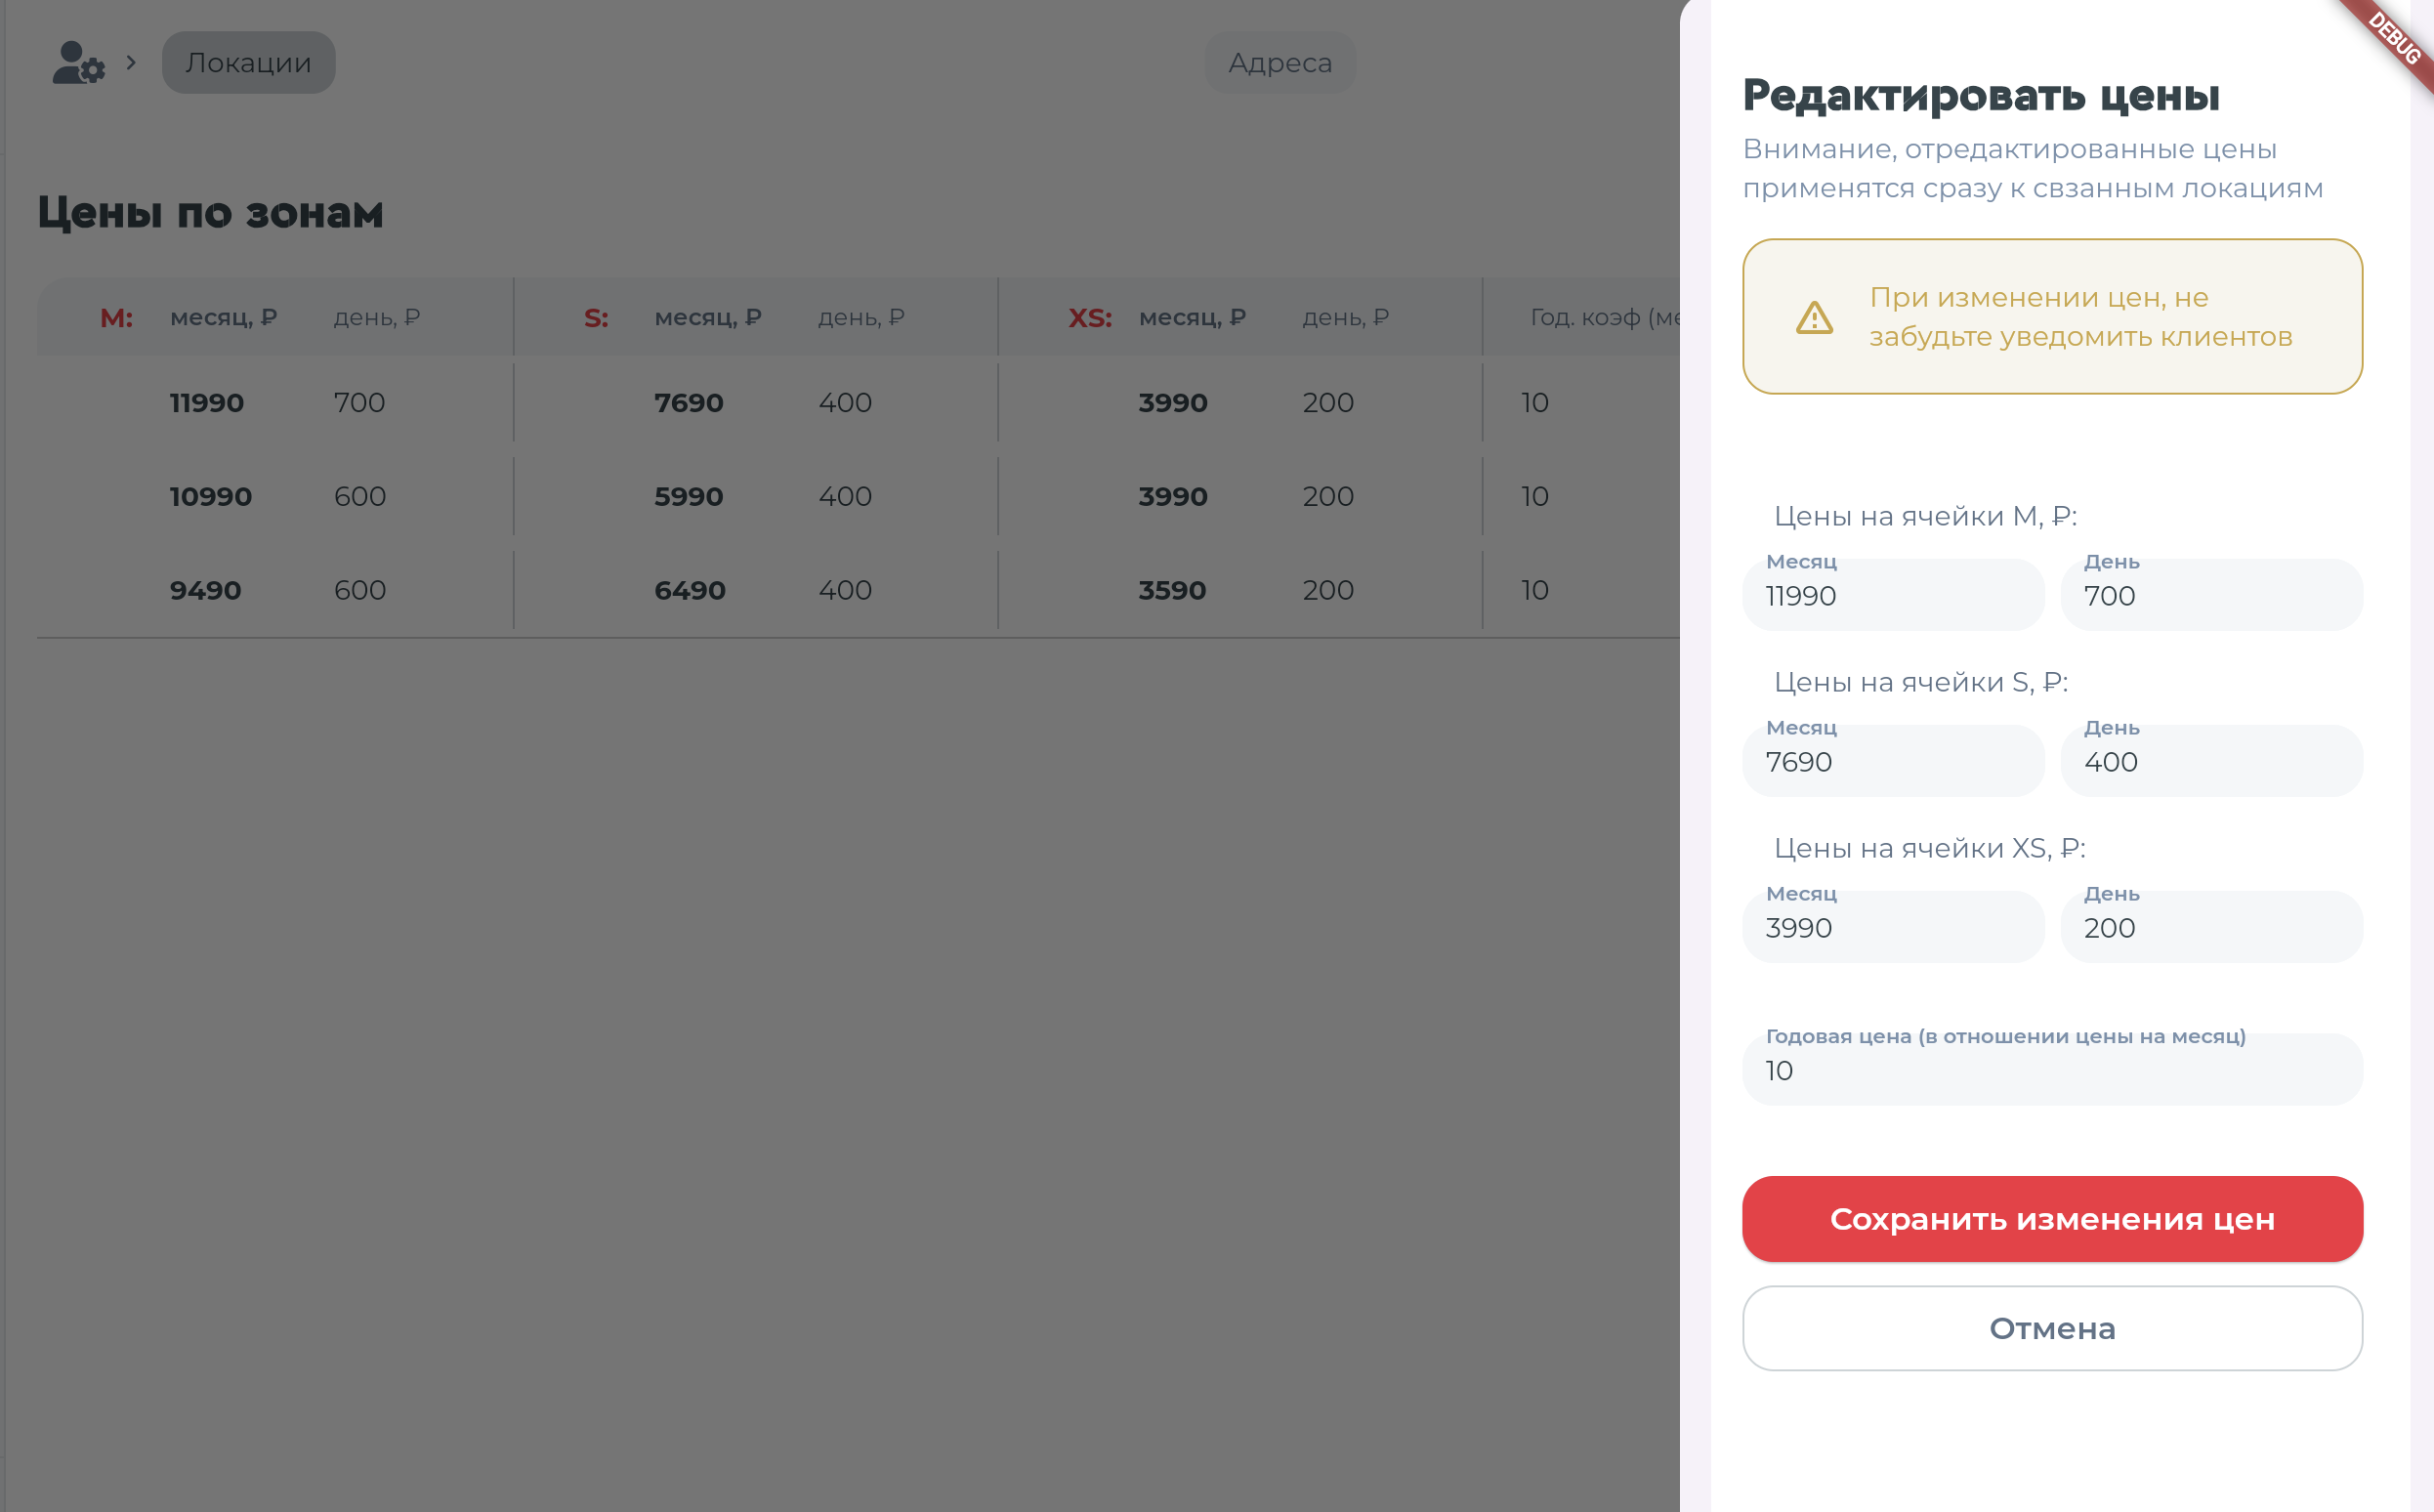Click the Цены по зонам heading

[x=210, y=212]
